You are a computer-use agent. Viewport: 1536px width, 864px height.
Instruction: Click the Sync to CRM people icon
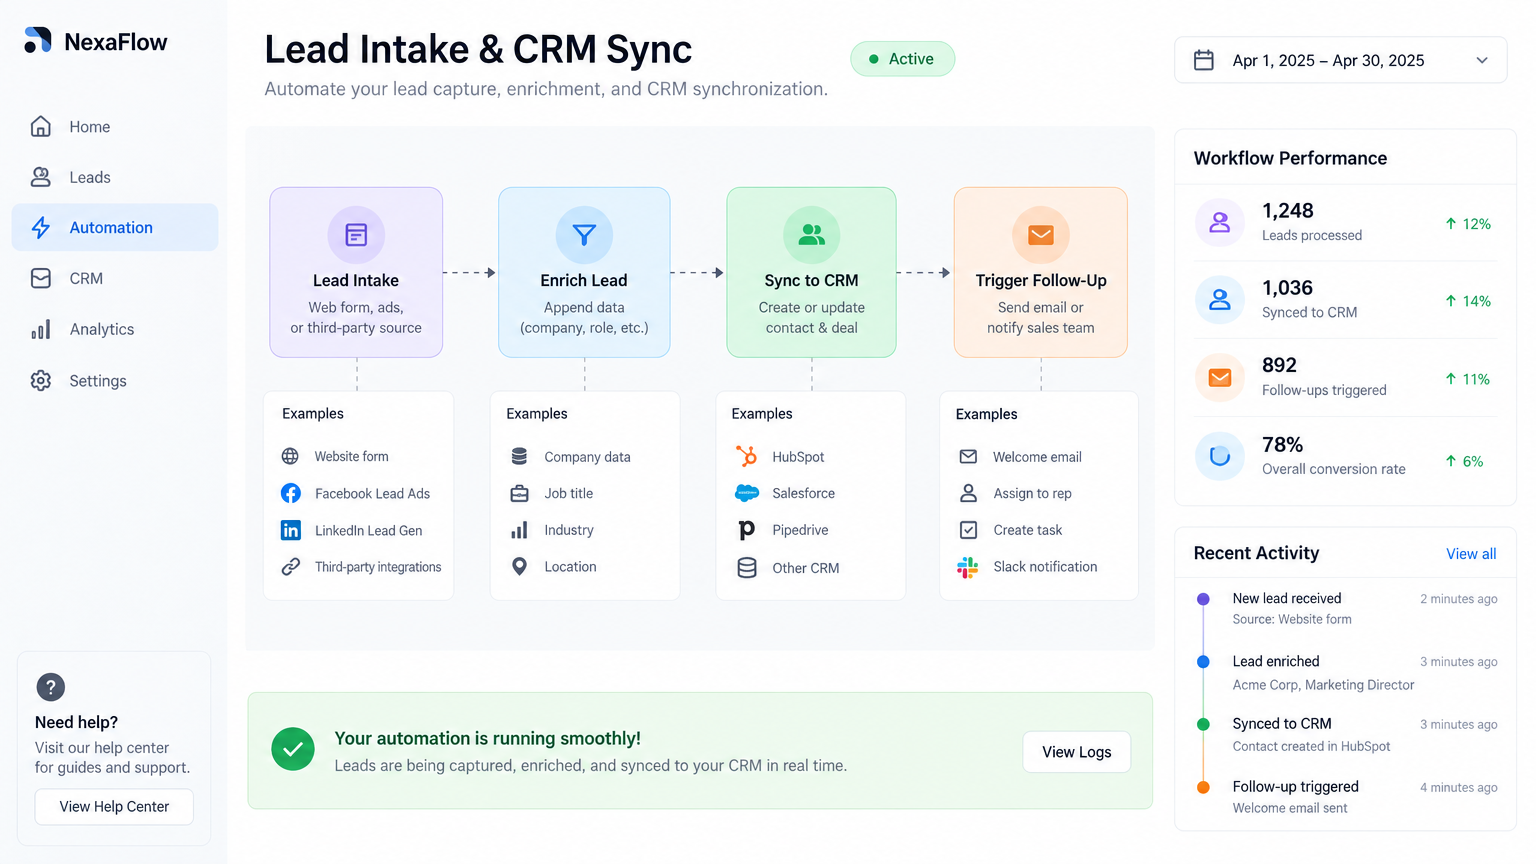click(812, 235)
